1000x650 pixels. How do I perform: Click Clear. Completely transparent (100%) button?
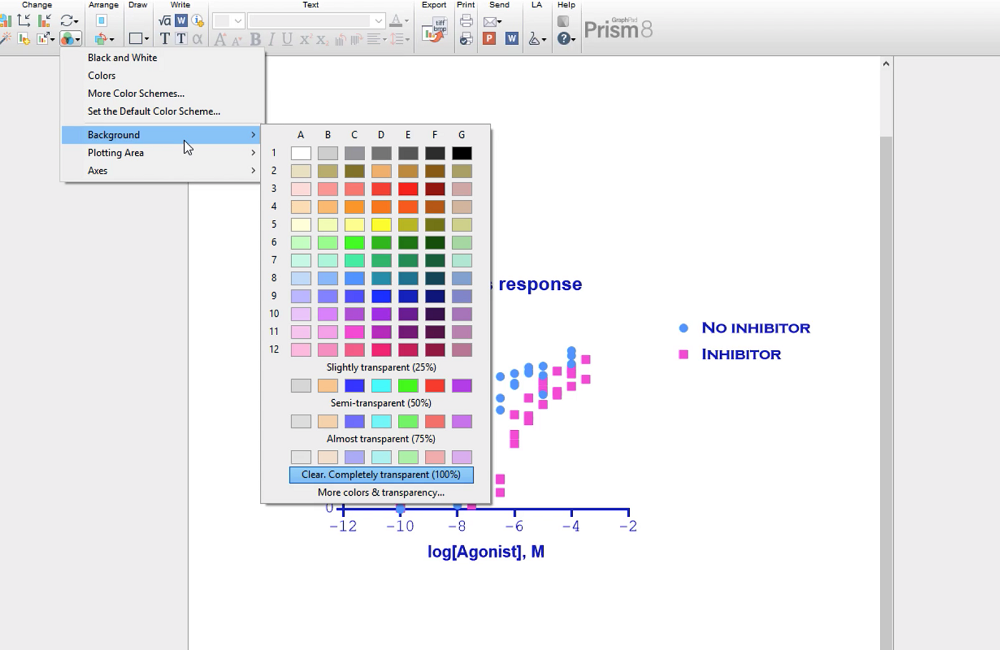pyautogui.click(x=381, y=475)
